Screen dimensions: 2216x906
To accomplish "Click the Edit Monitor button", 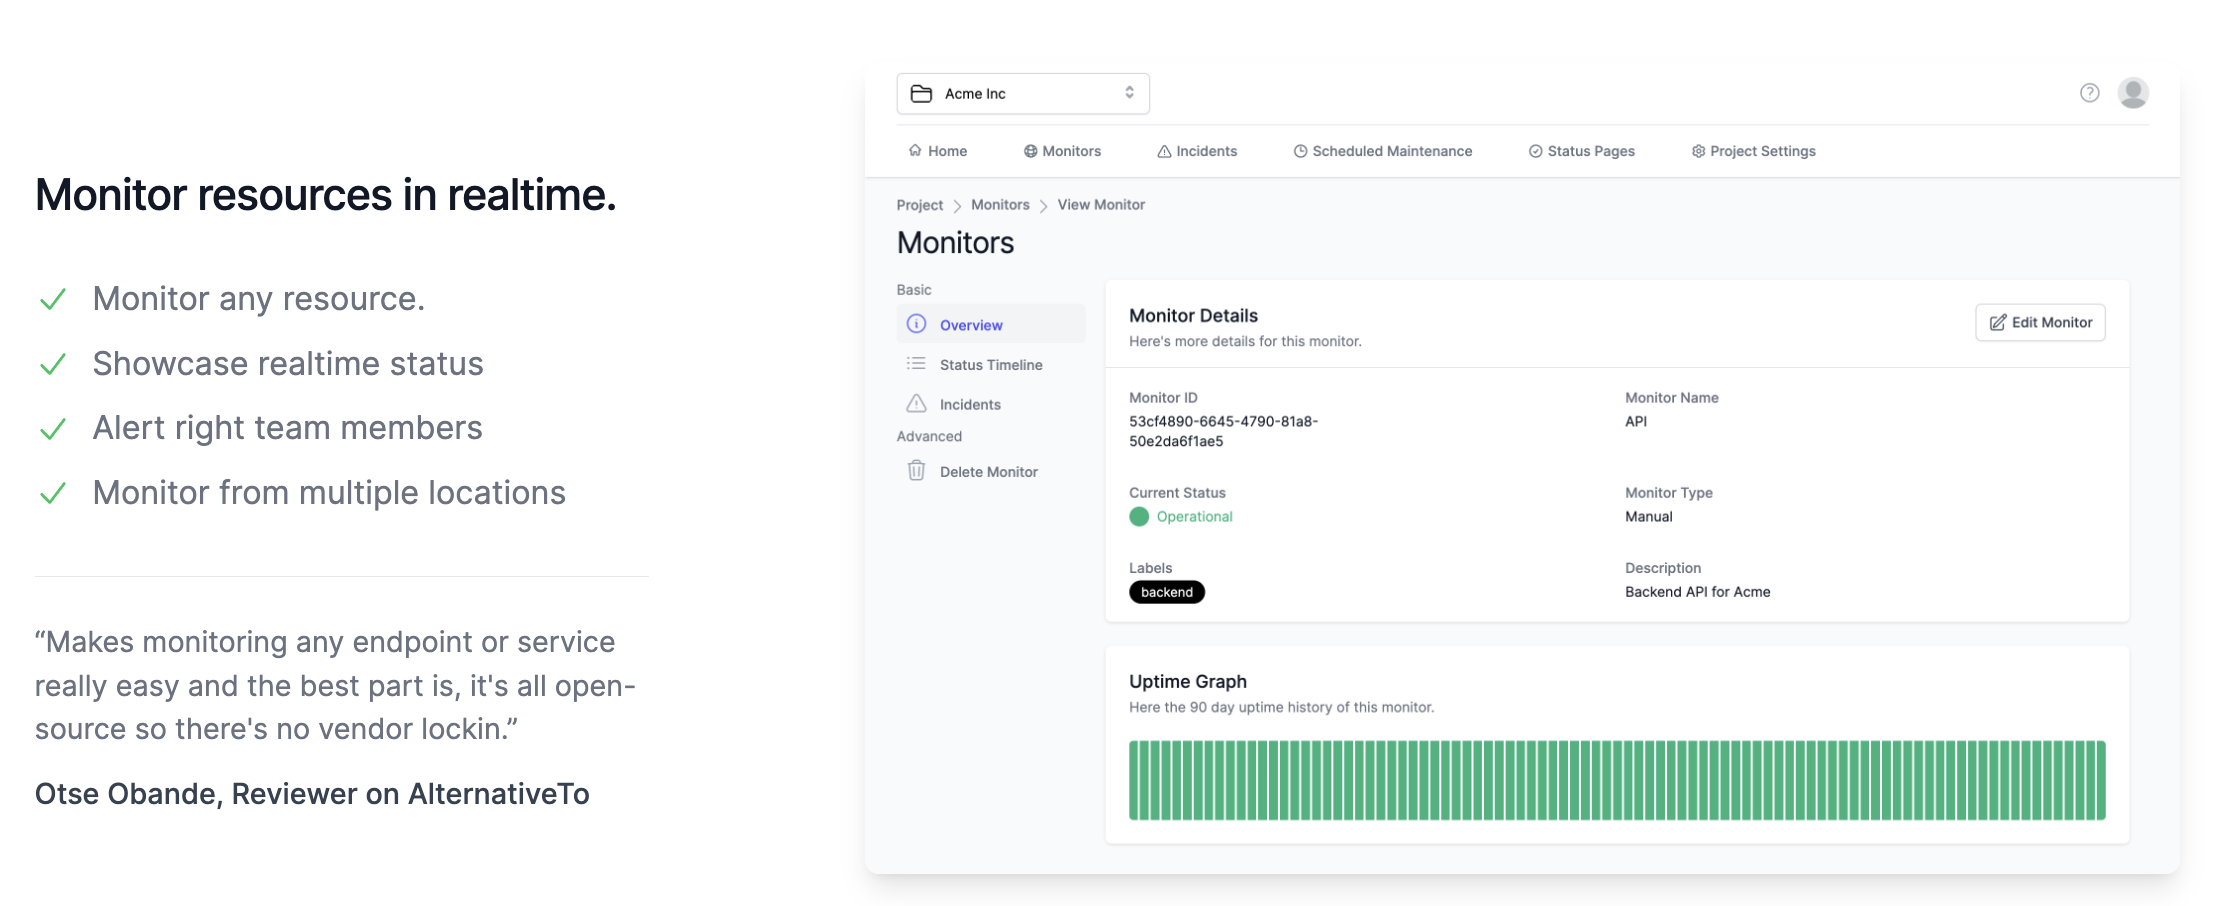I will tap(2040, 322).
